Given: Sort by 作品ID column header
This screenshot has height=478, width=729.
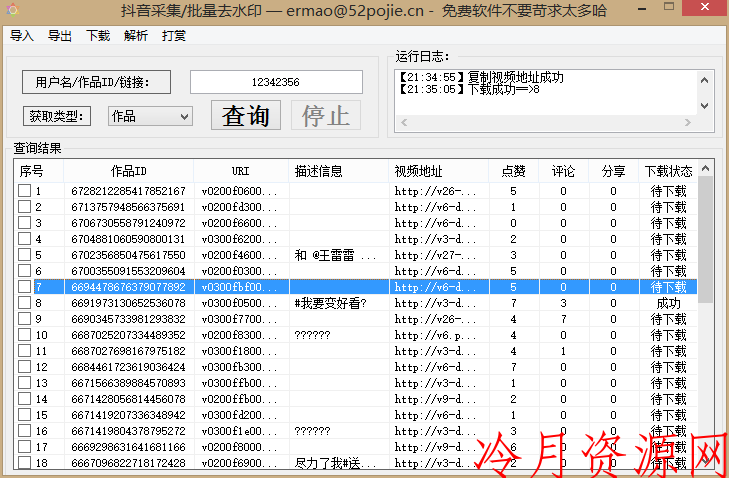Looking at the screenshot, I should point(129,171).
